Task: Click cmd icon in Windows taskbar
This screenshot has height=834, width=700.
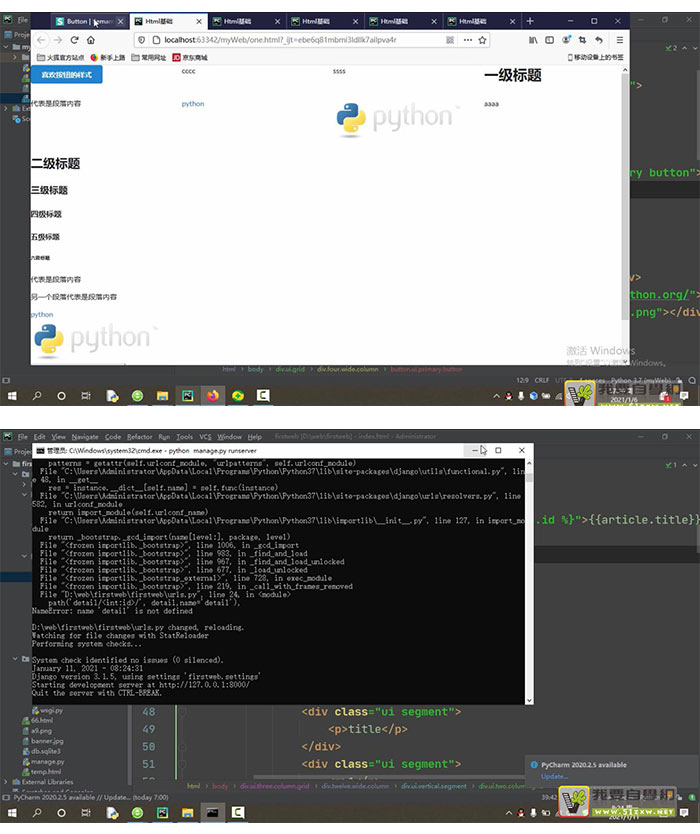Action: (x=213, y=813)
